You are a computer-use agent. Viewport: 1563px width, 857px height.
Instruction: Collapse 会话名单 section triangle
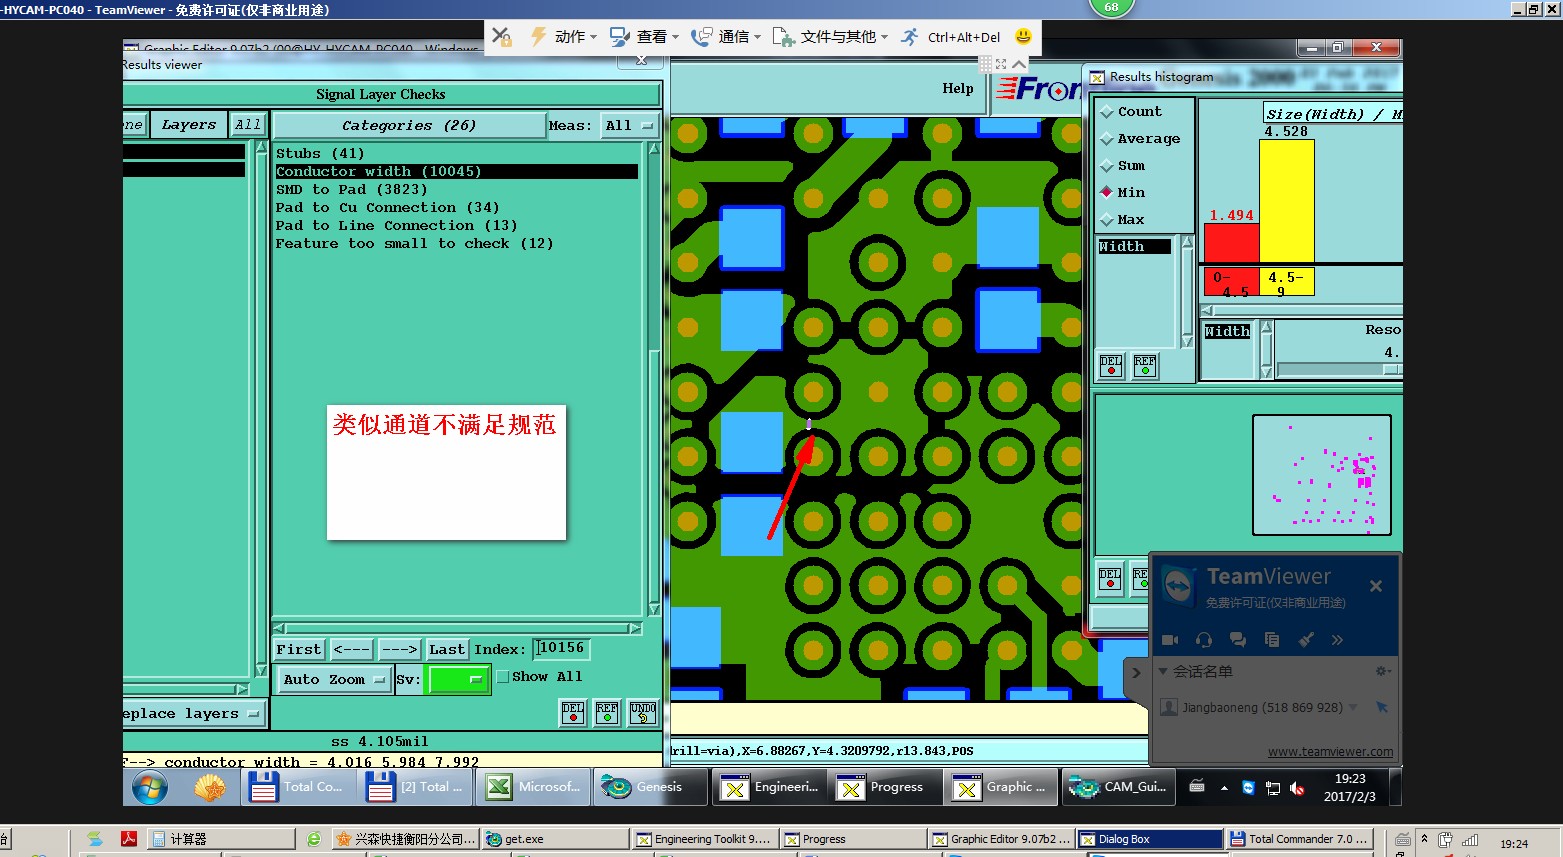[1163, 671]
